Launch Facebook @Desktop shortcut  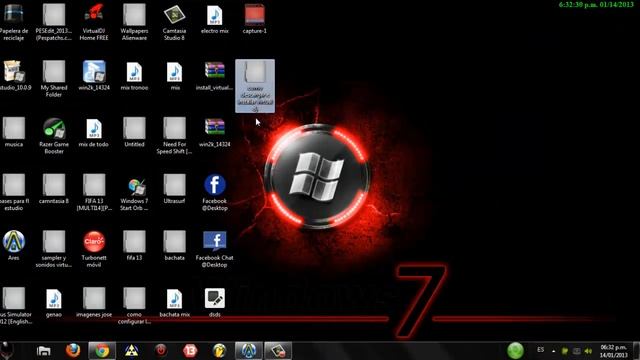tap(215, 192)
